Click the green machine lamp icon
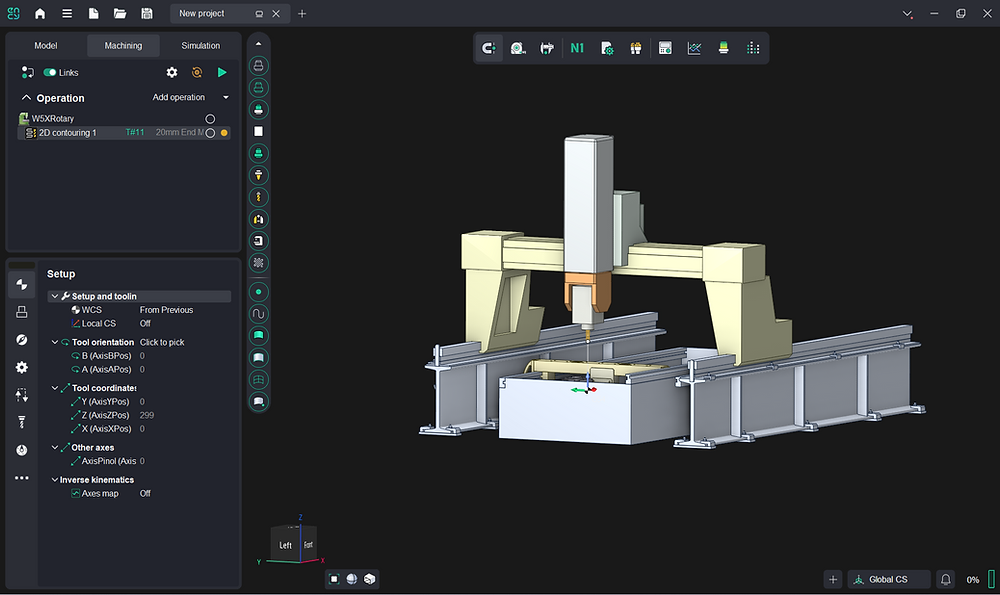 (x=724, y=48)
